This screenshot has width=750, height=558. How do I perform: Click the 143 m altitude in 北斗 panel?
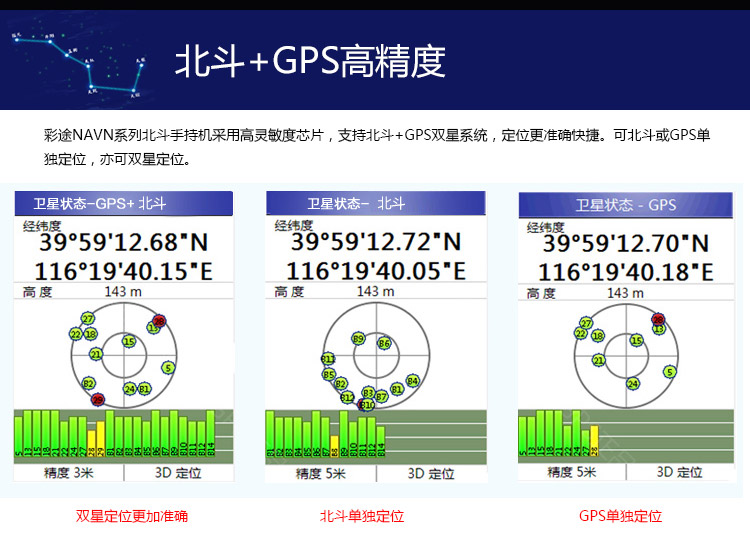375,291
